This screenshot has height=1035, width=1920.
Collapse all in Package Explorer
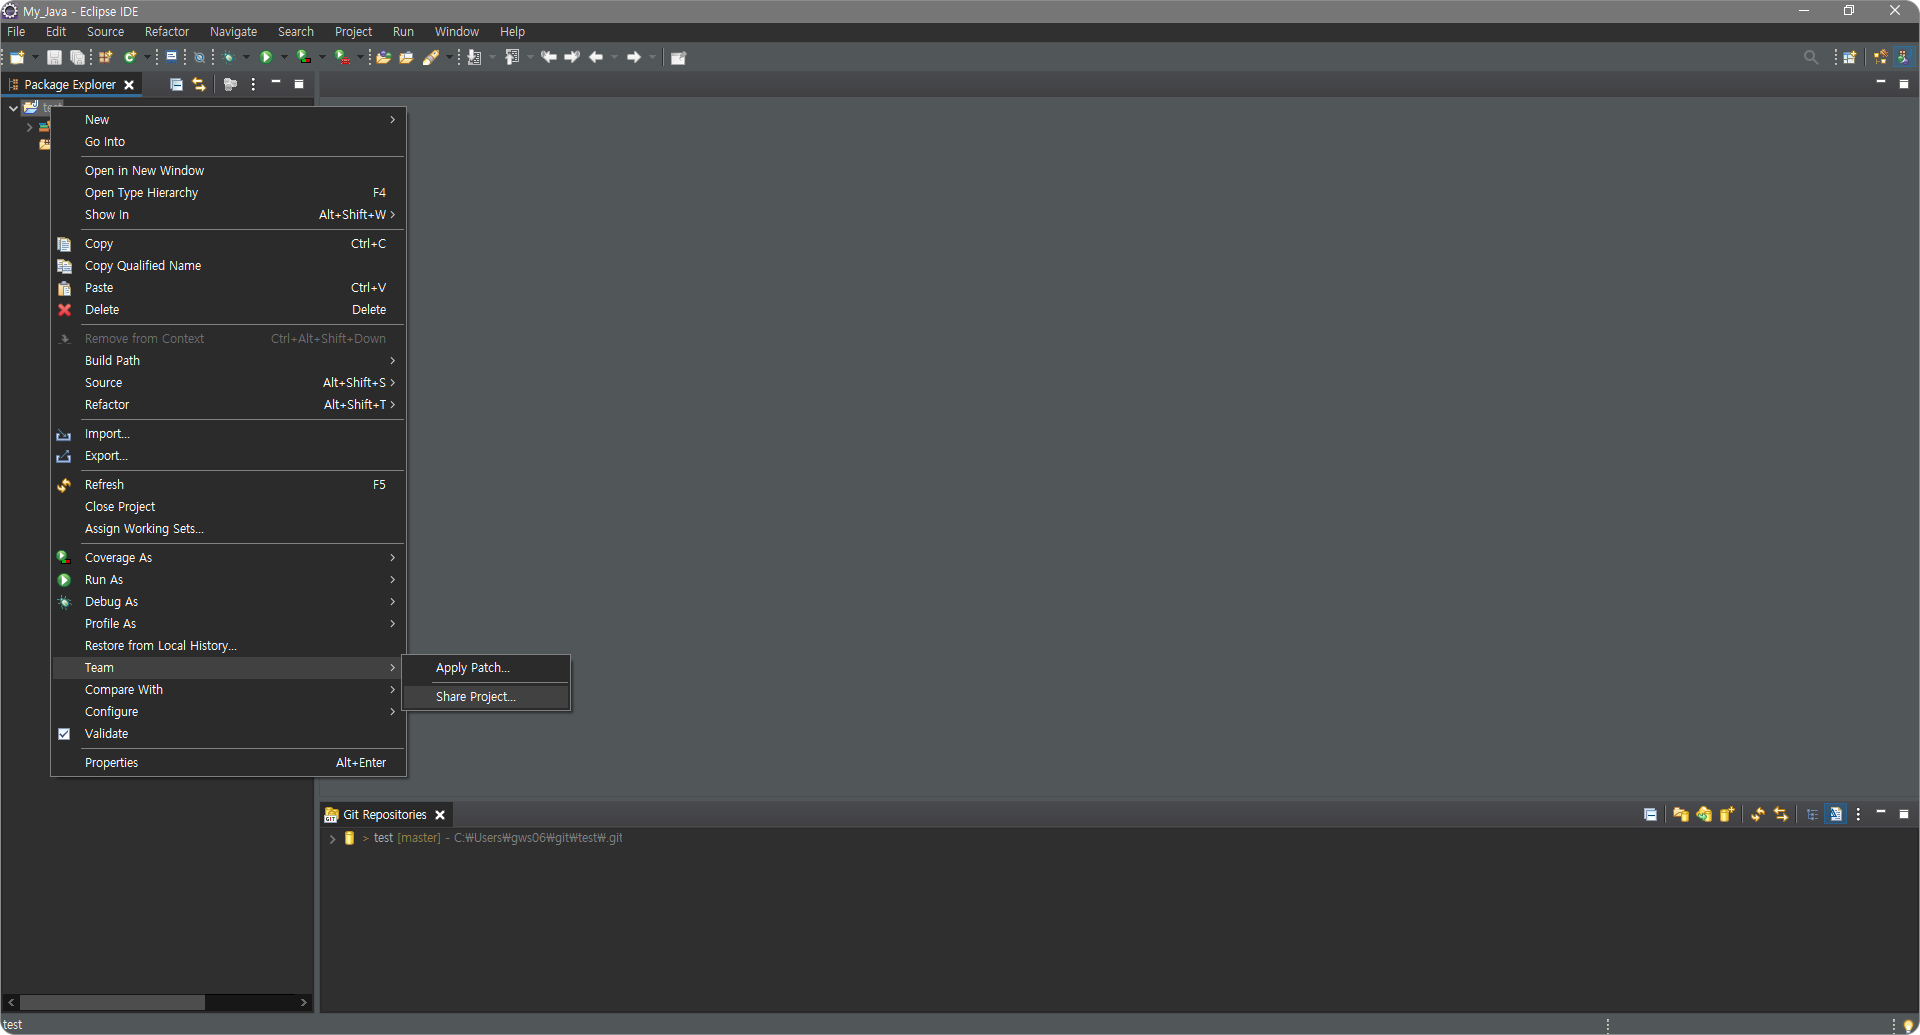click(x=176, y=85)
